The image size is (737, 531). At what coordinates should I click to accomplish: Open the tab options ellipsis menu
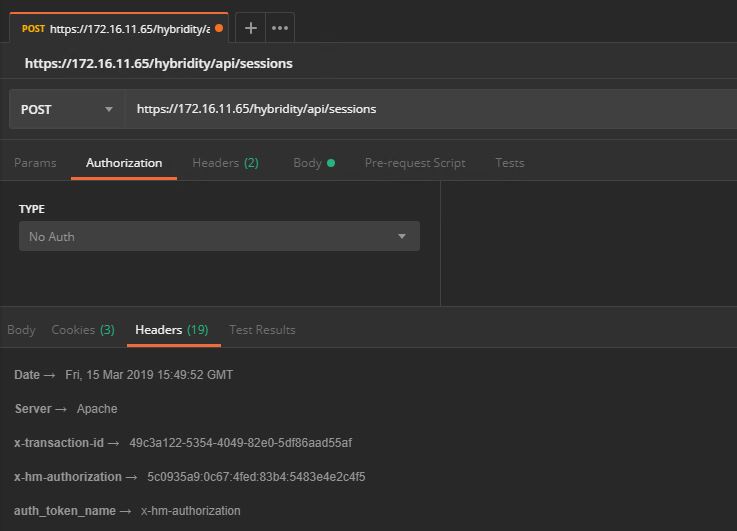[280, 28]
